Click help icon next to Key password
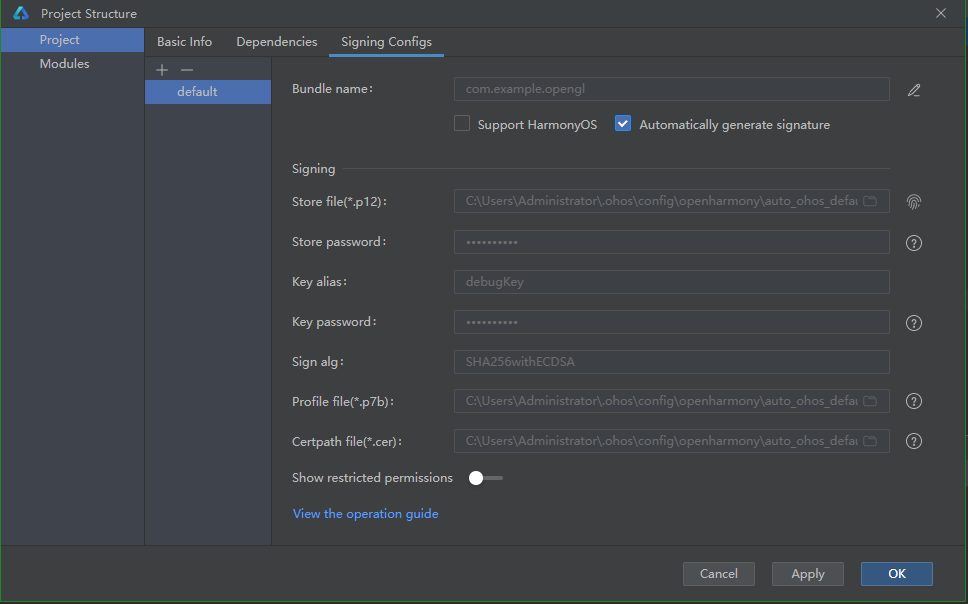The width and height of the screenshot is (968, 604). click(x=913, y=323)
